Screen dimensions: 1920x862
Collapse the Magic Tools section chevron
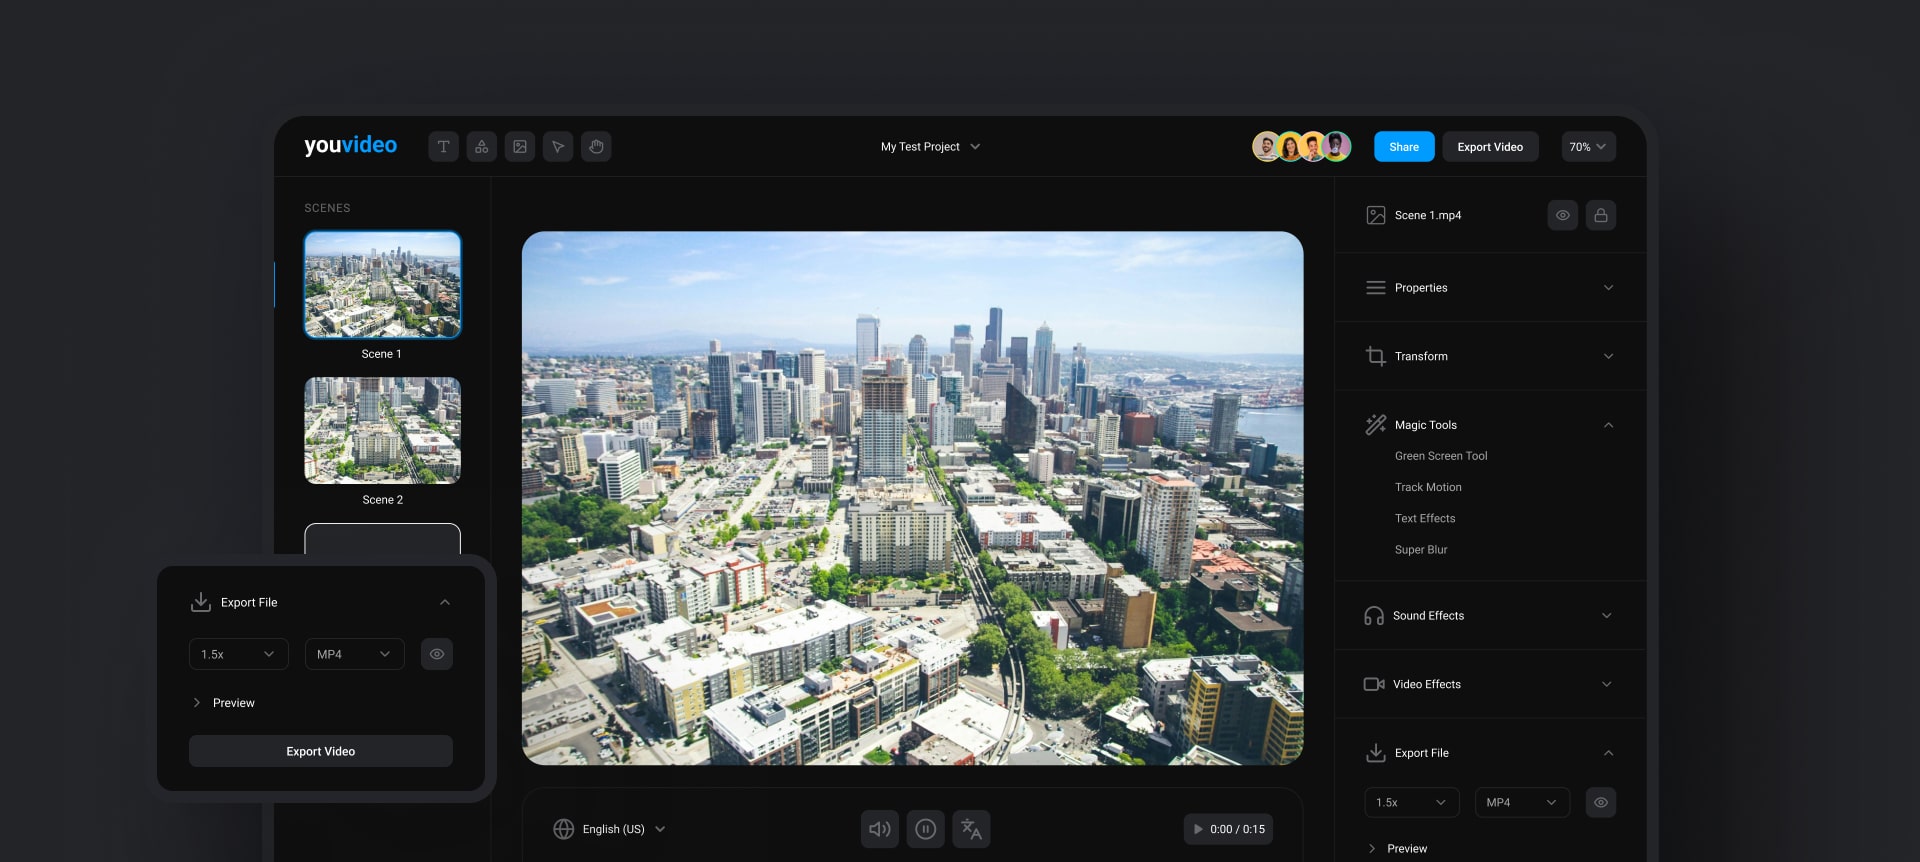click(x=1608, y=425)
